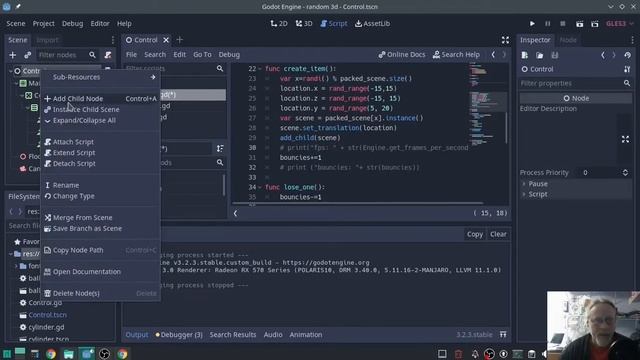Open script editor File menu

(x=131, y=54)
